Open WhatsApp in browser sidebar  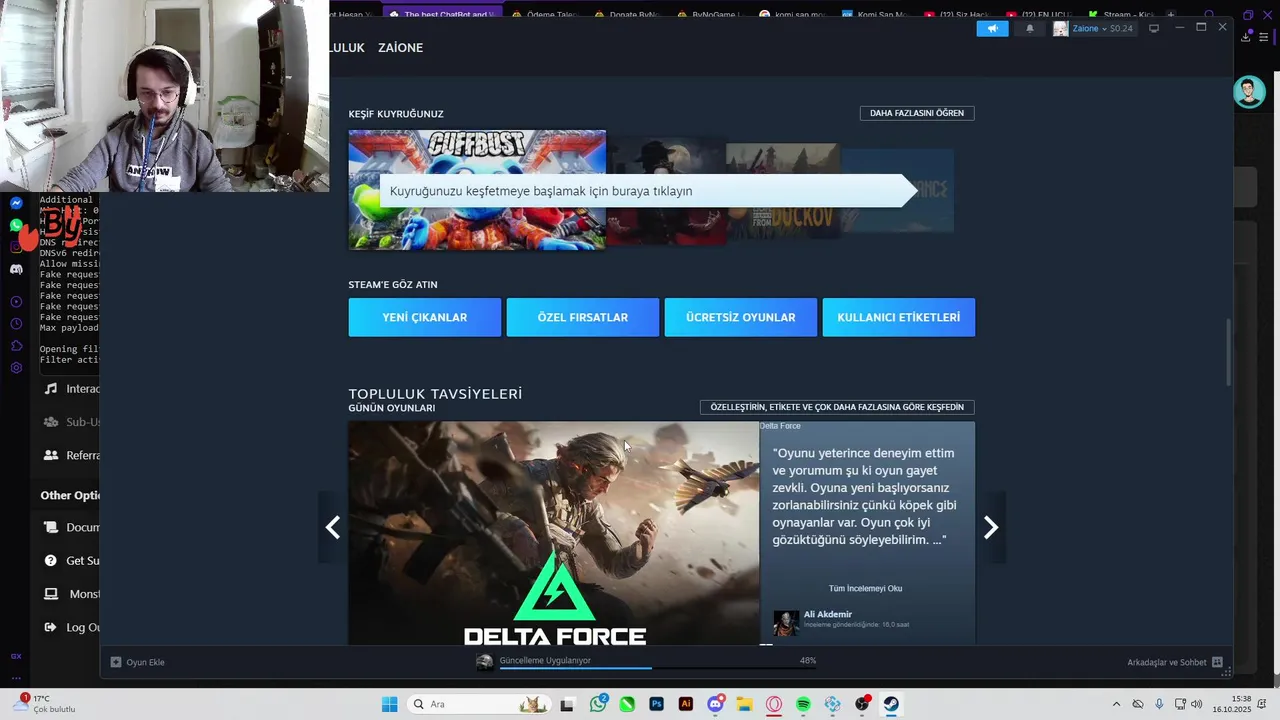16,225
